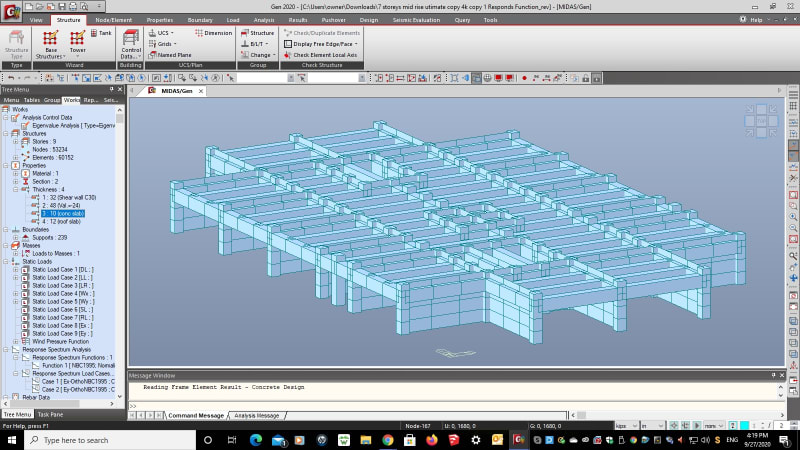Open the Change group dropdown

tap(259, 55)
